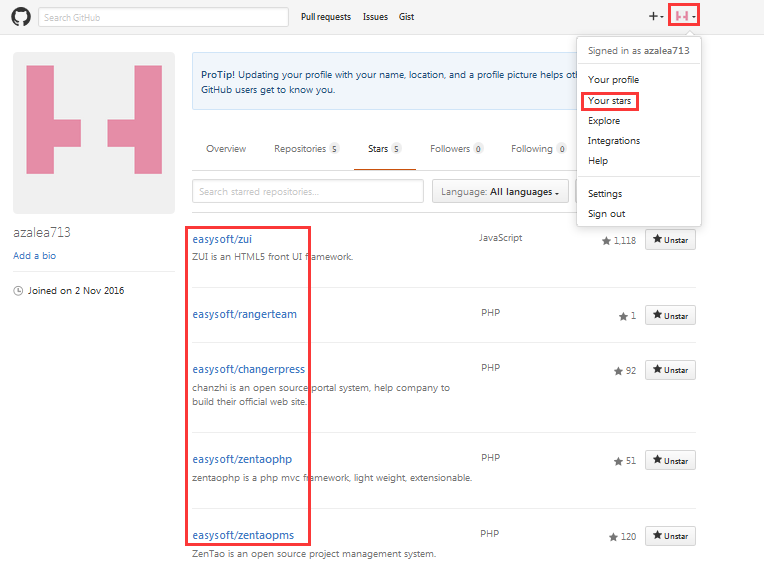Image resolution: width=764 pixels, height=582 pixels.
Task: Click the 51 star count for zentaophp
Action: pyautogui.click(x=625, y=461)
